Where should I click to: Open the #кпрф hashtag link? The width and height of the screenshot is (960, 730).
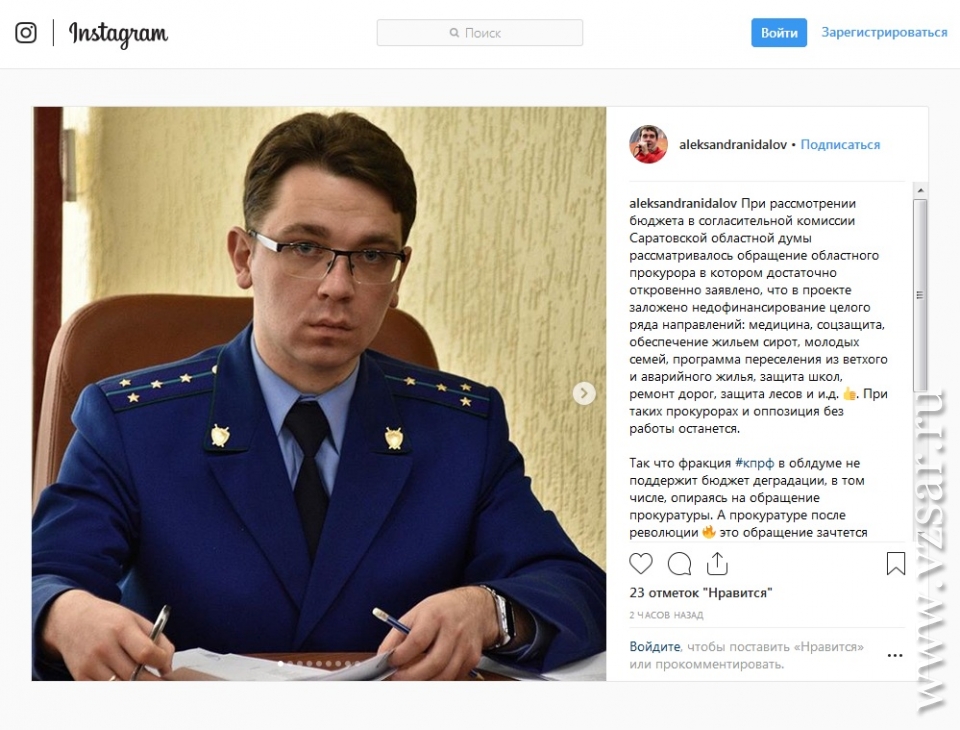click(x=754, y=463)
